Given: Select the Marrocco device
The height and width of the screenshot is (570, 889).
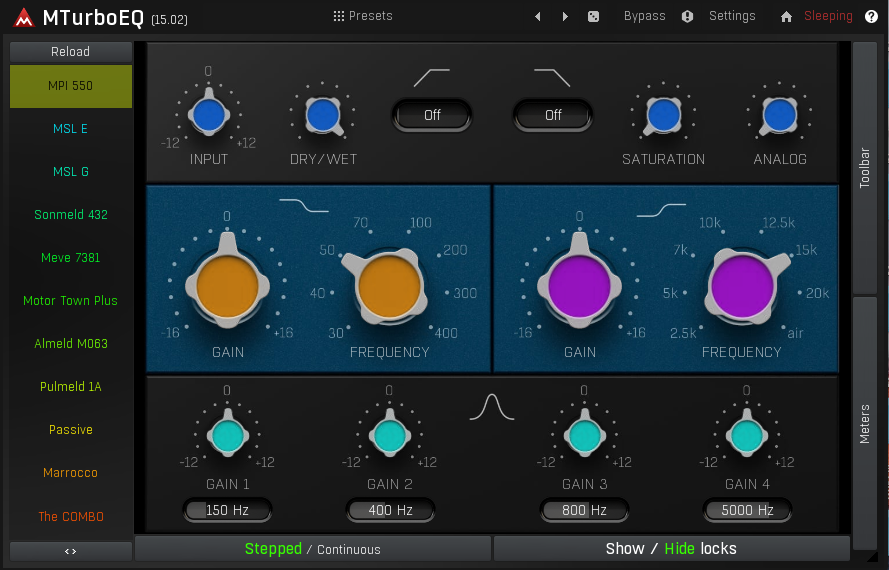Looking at the screenshot, I should [x=71, y=473].
